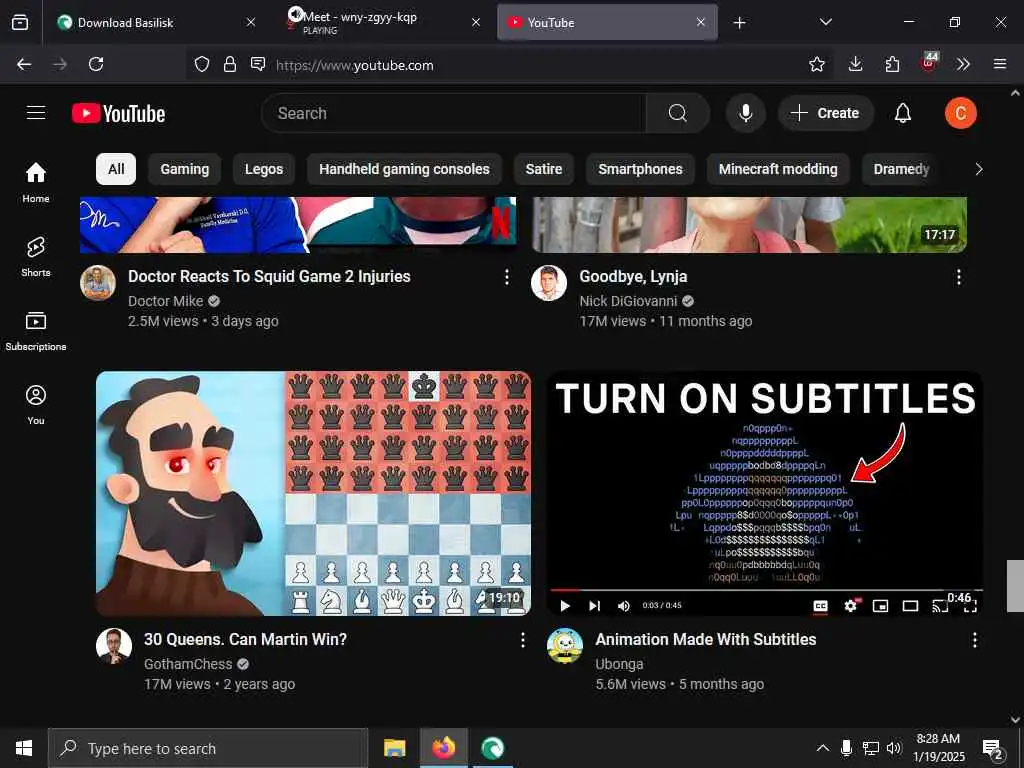1024x768 pixels.
Task: Play the Animation Made With Subtitles preview
Action: pos(565,606)
